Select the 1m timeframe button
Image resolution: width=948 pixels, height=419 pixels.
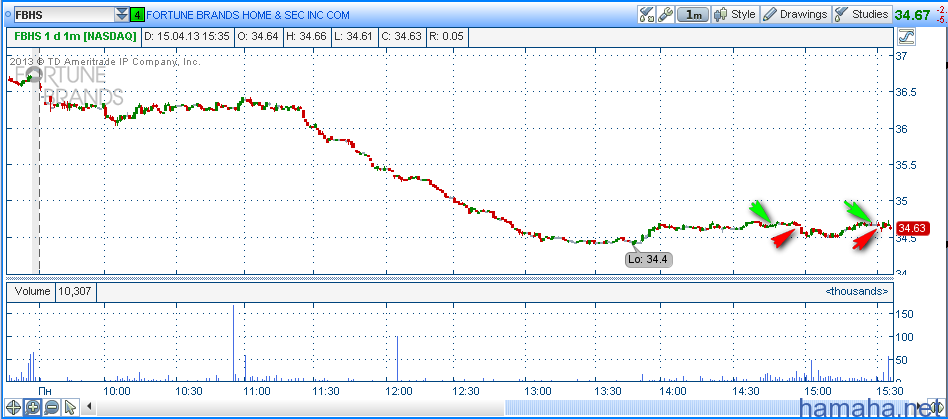pos(693,15)
